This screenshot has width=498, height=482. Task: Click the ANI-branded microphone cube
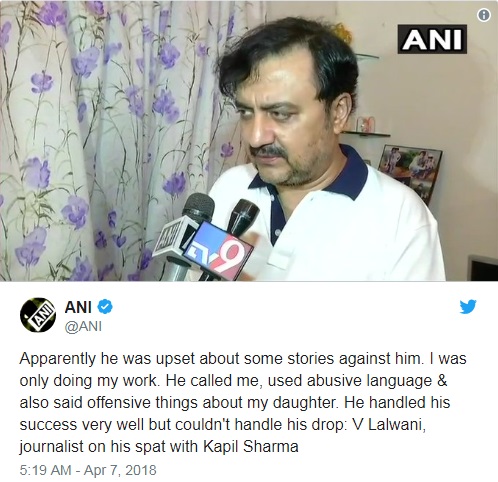pyautogui.click(x=171, y=237)
